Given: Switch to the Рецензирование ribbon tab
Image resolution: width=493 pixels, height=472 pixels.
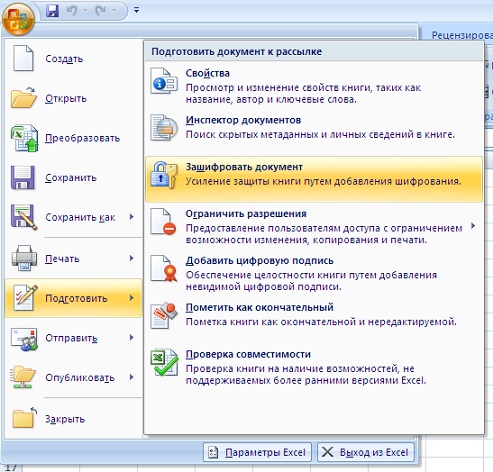Looking at the screenshot, I should tap(462, 35).
